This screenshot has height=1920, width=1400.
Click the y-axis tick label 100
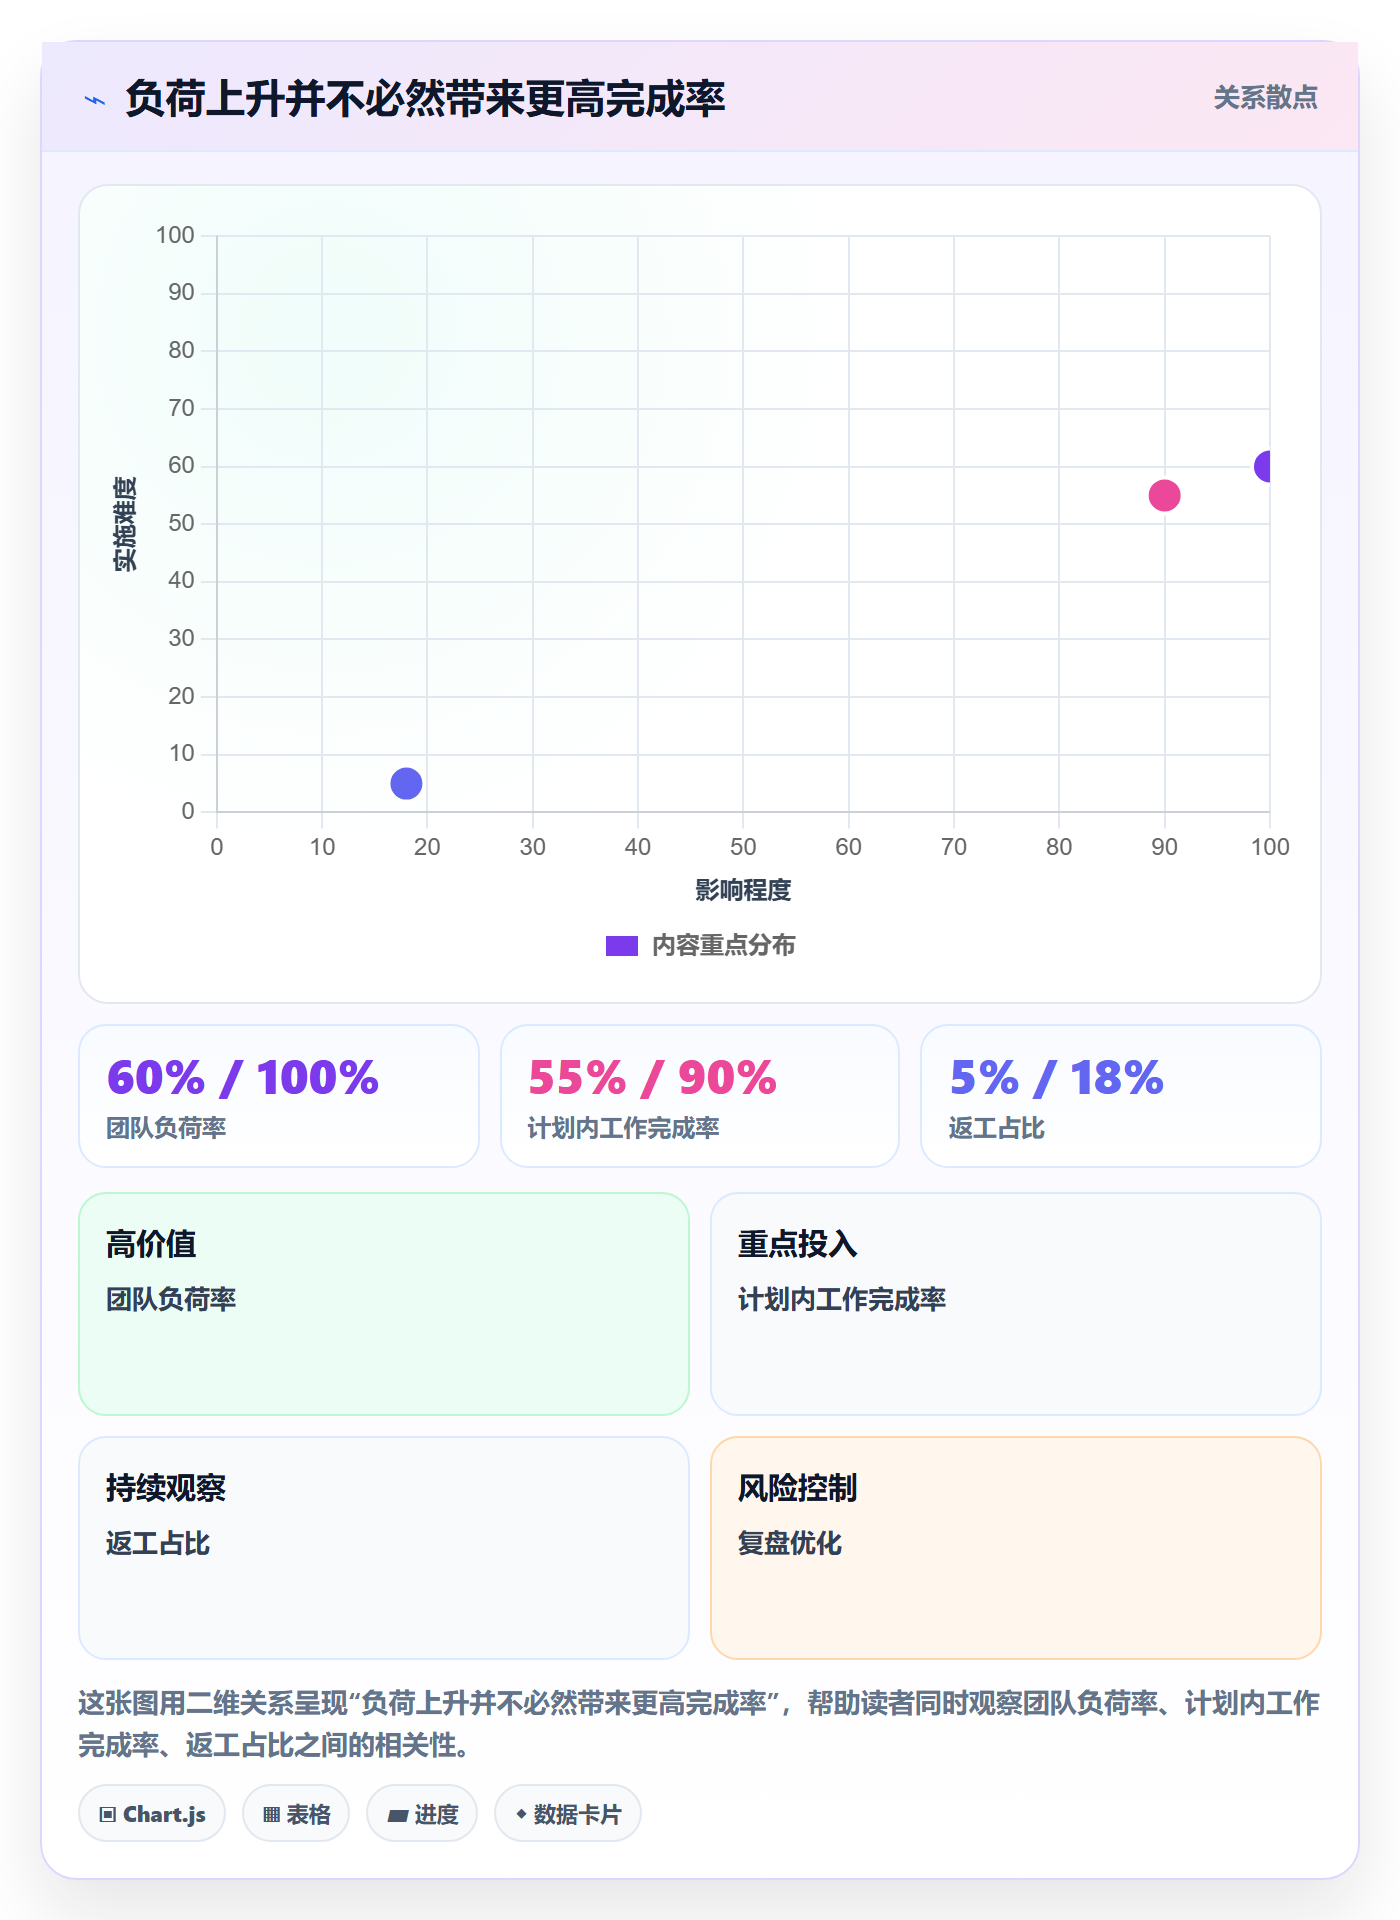point(175,235)
